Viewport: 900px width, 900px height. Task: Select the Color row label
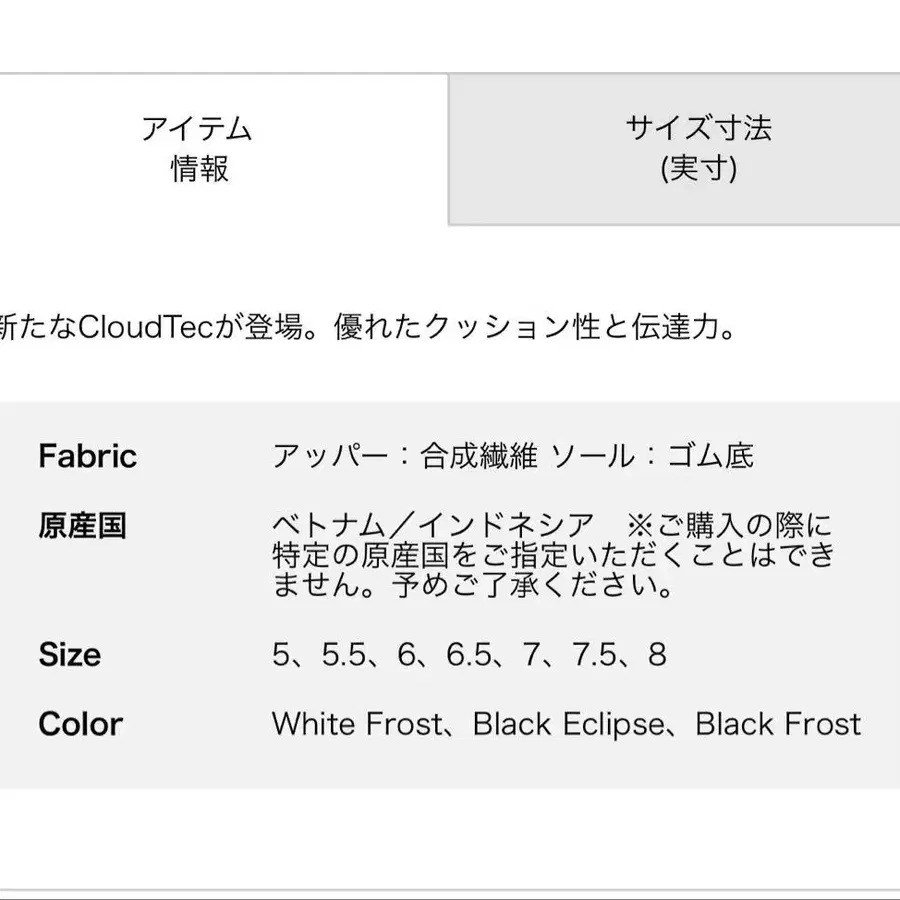(81, 724)
